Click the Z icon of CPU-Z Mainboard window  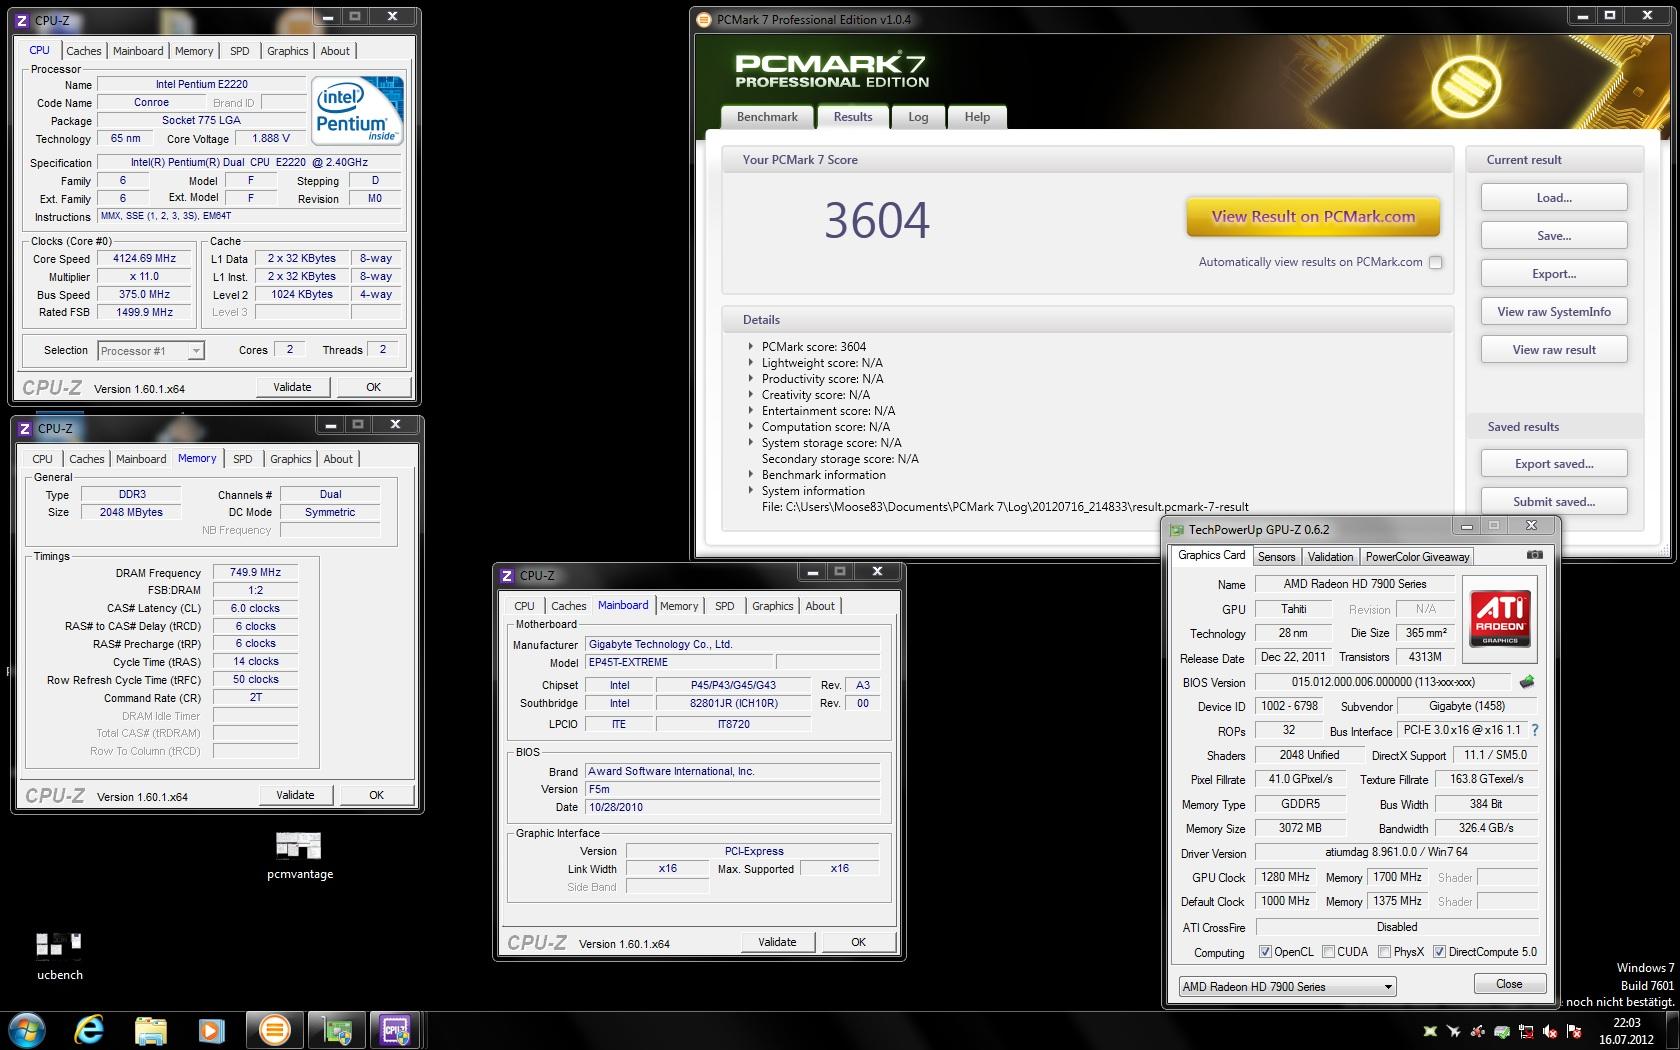point(507,575)
